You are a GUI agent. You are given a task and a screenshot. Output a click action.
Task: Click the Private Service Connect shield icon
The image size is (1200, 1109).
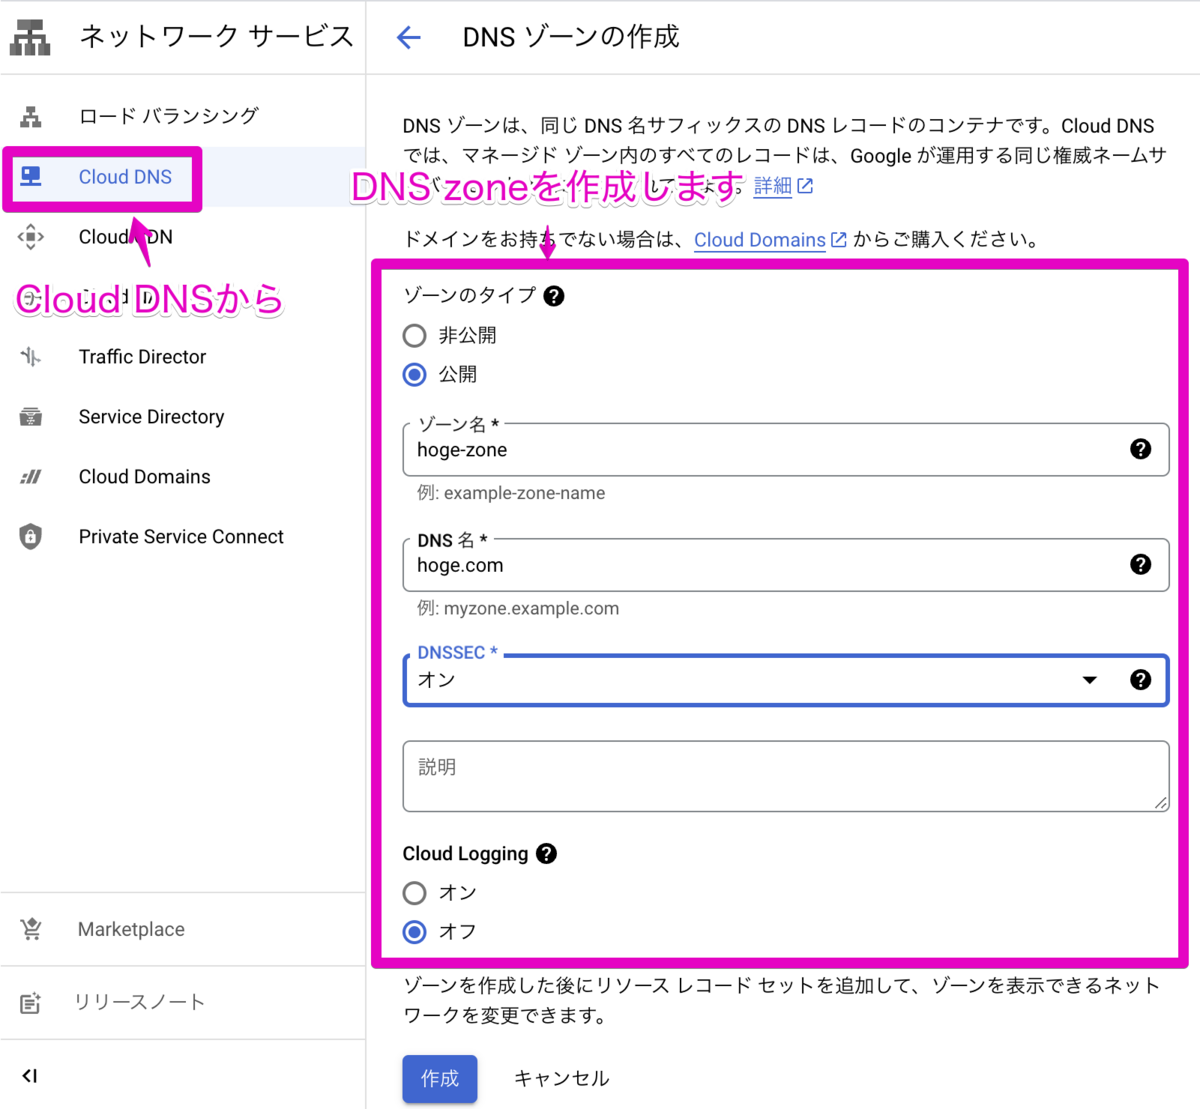[x=31, y=536]
